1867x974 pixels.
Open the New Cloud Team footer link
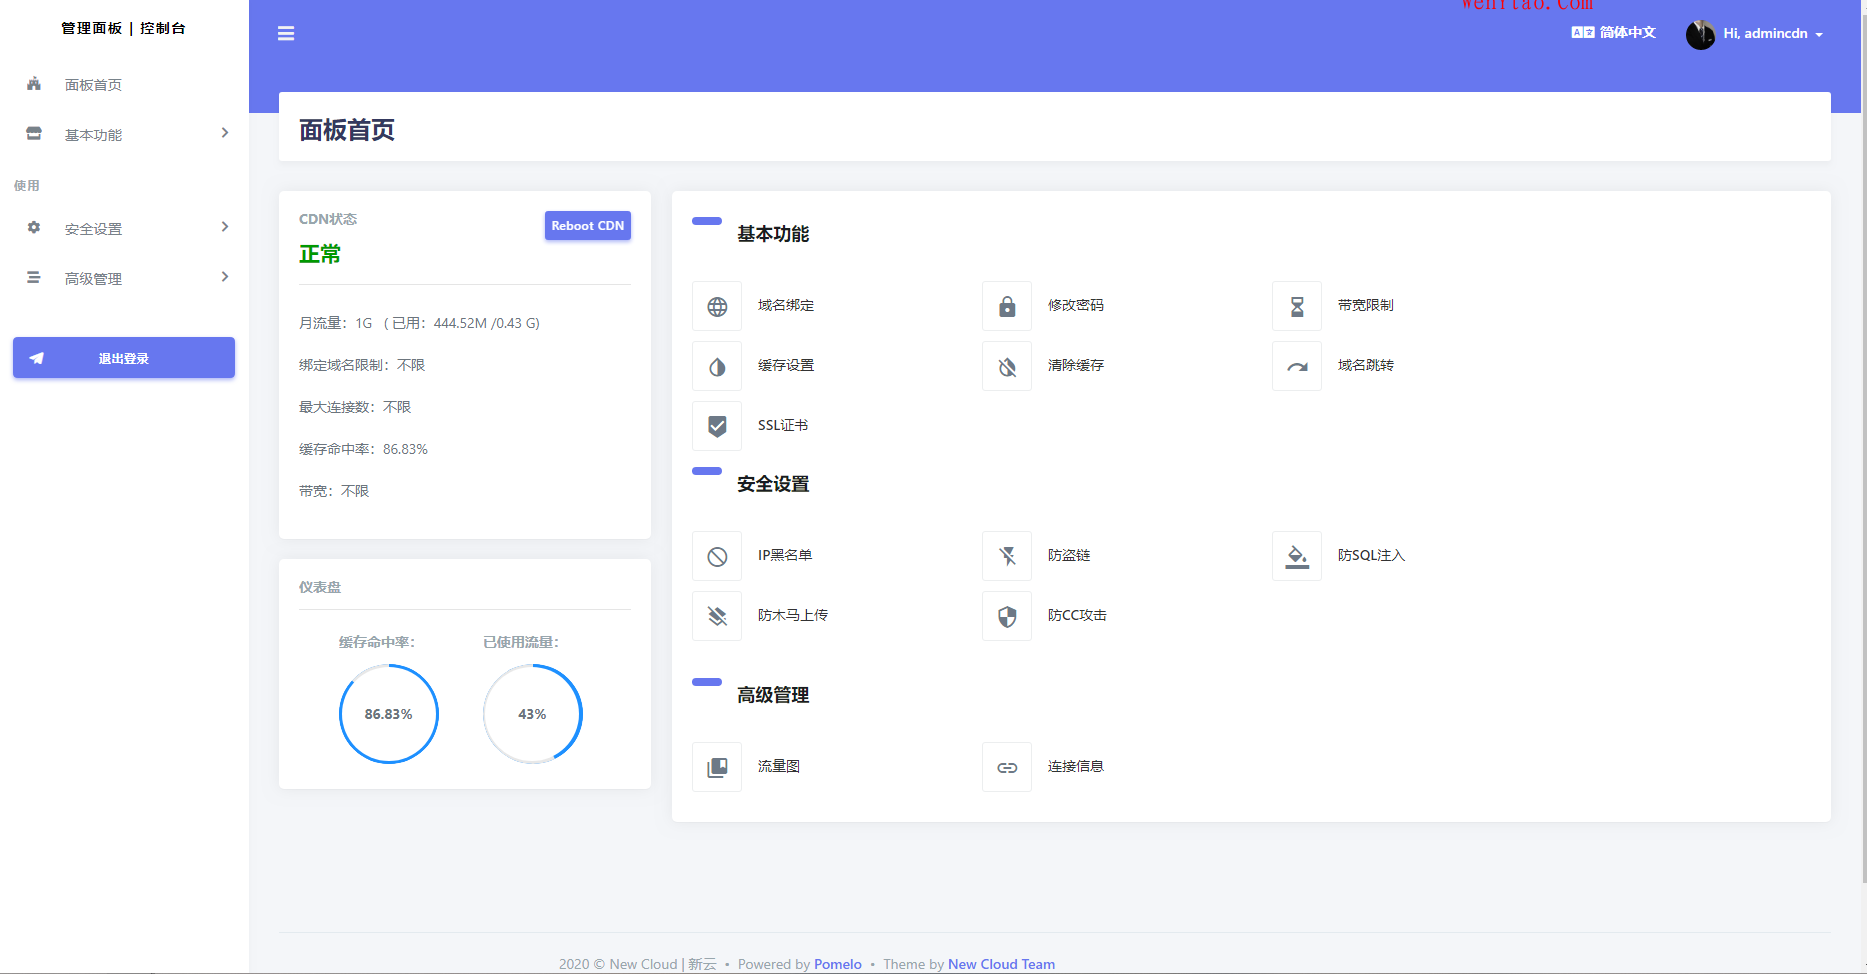tap(1001, 964)
